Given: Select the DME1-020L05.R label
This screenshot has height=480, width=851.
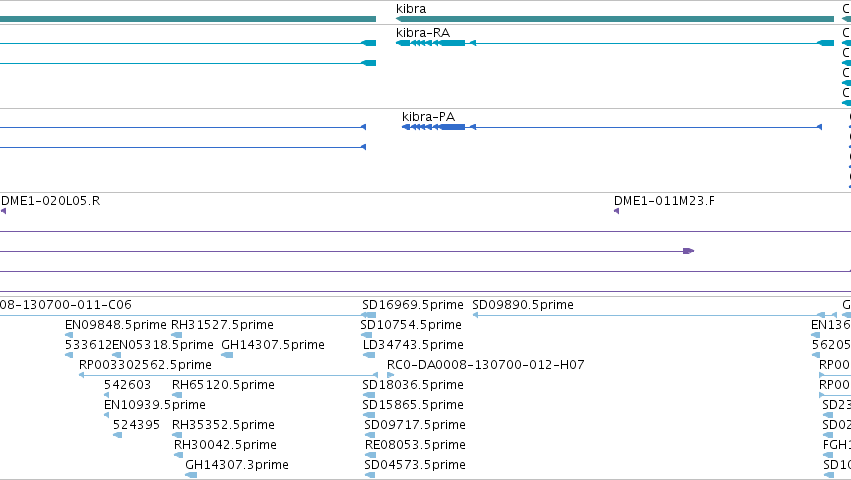Looking at the screenshot, I should (x=50, y=201).
